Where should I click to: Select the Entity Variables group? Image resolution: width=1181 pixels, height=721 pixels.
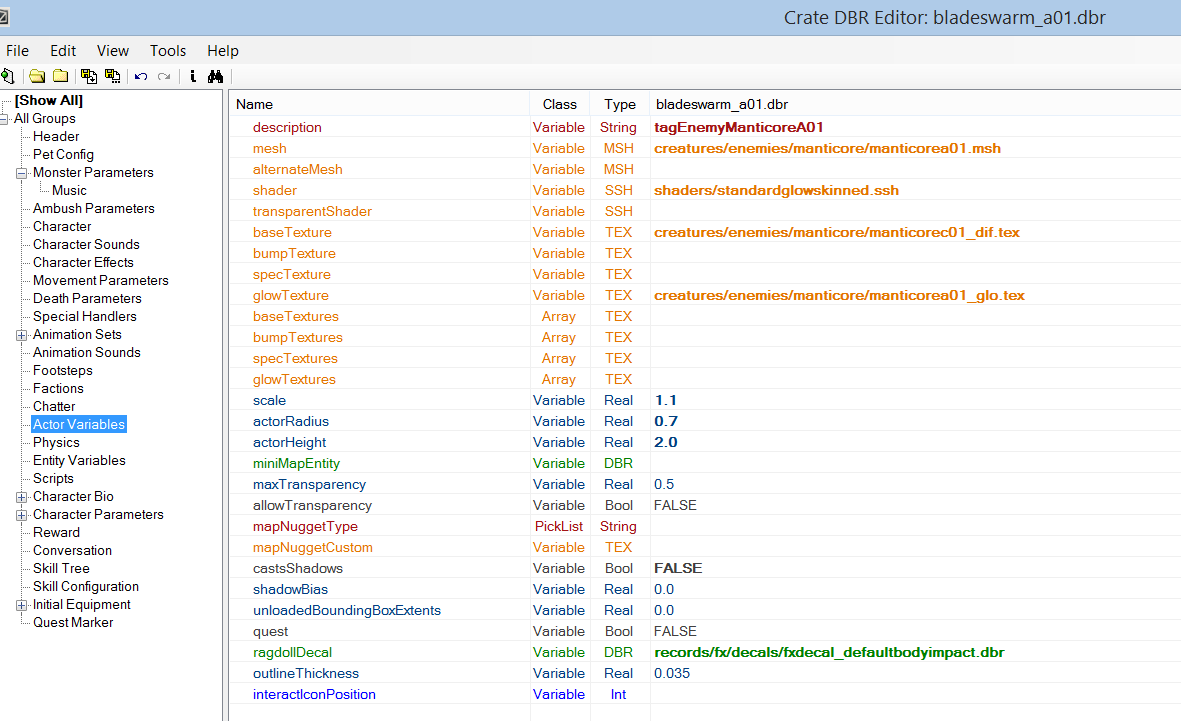pyautogui.click(x=79, y=461)
